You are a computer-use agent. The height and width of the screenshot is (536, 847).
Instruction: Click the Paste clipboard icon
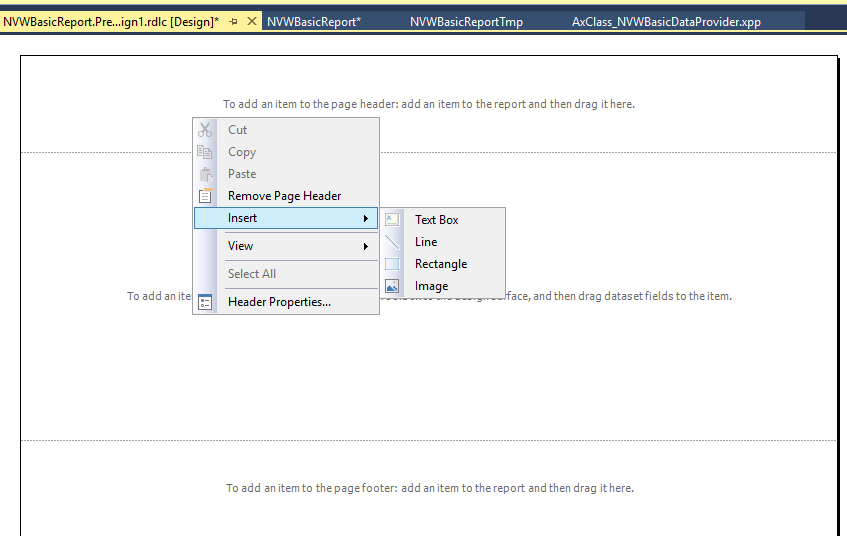(206, 174)
